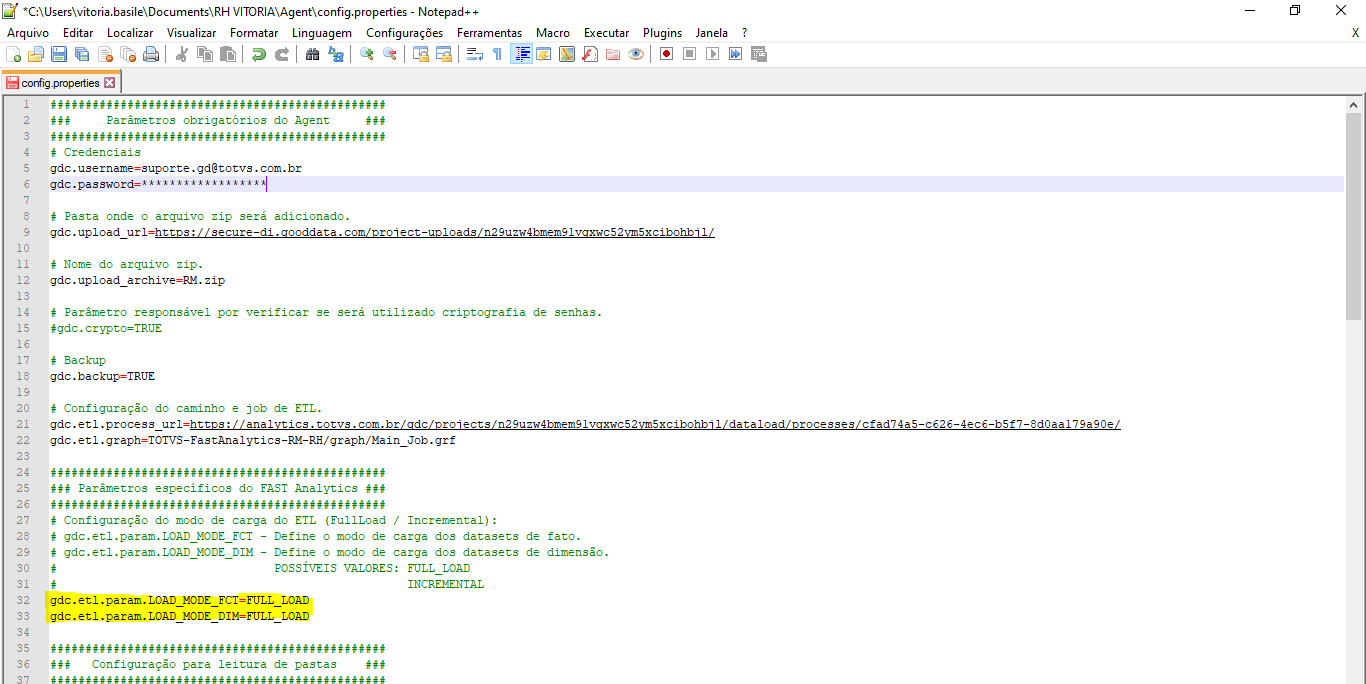Open the Document Map icon
The width and height of the screenshot is (1366, 684).
point(567,54)
